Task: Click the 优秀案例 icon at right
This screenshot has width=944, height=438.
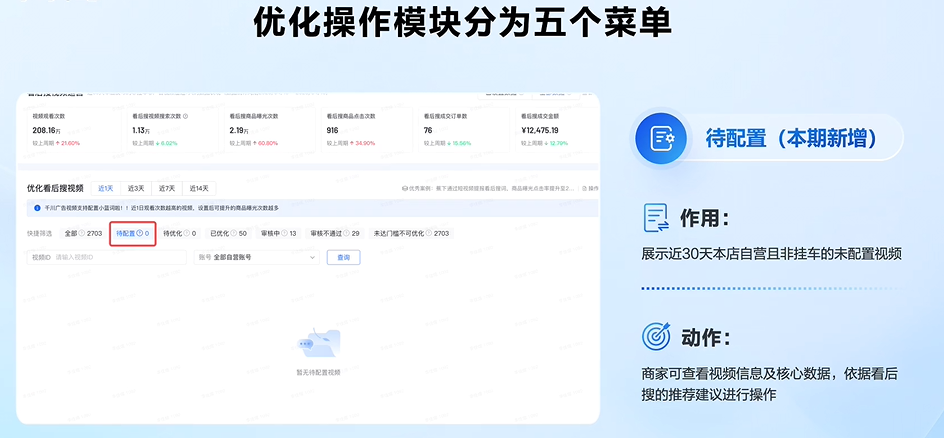Action: (x=404, y=188)
